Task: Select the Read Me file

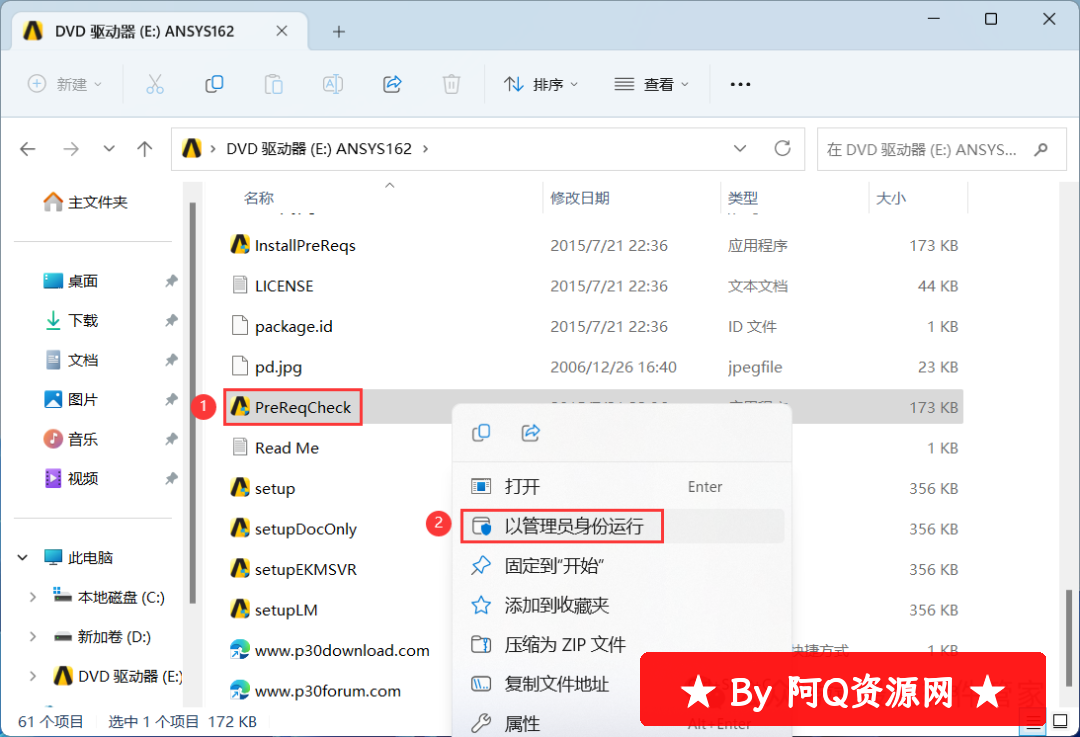Action: pyautogui.click(x=275, y=448)
